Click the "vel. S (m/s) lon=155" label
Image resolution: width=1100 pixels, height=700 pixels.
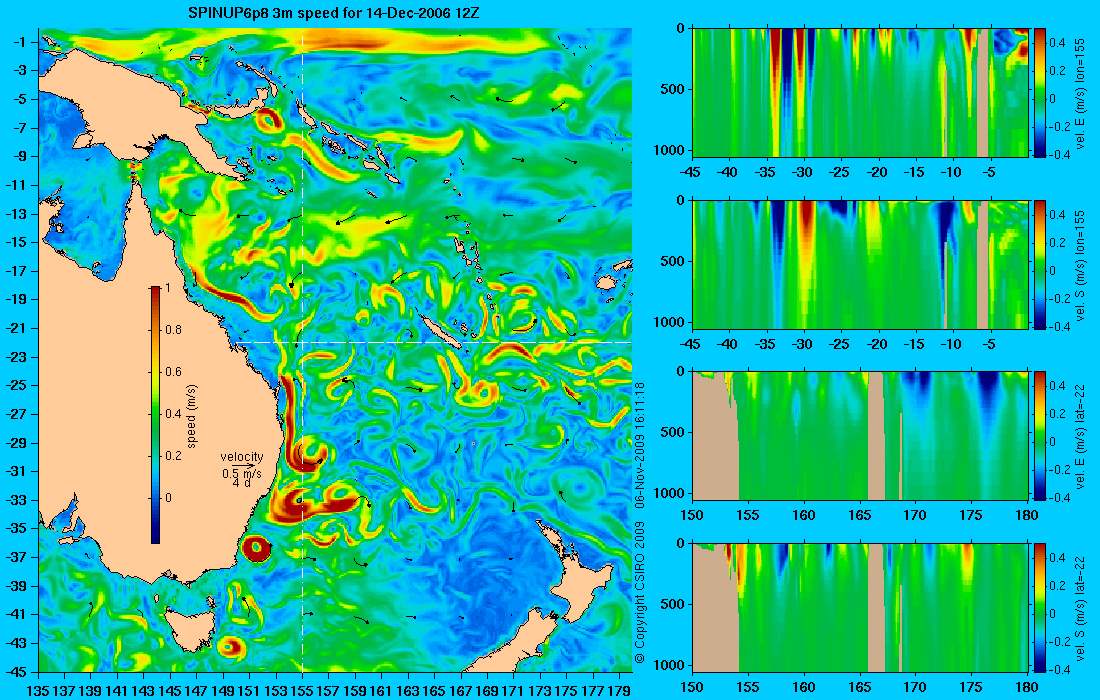pyautogui.click(x=1080, y=265)
